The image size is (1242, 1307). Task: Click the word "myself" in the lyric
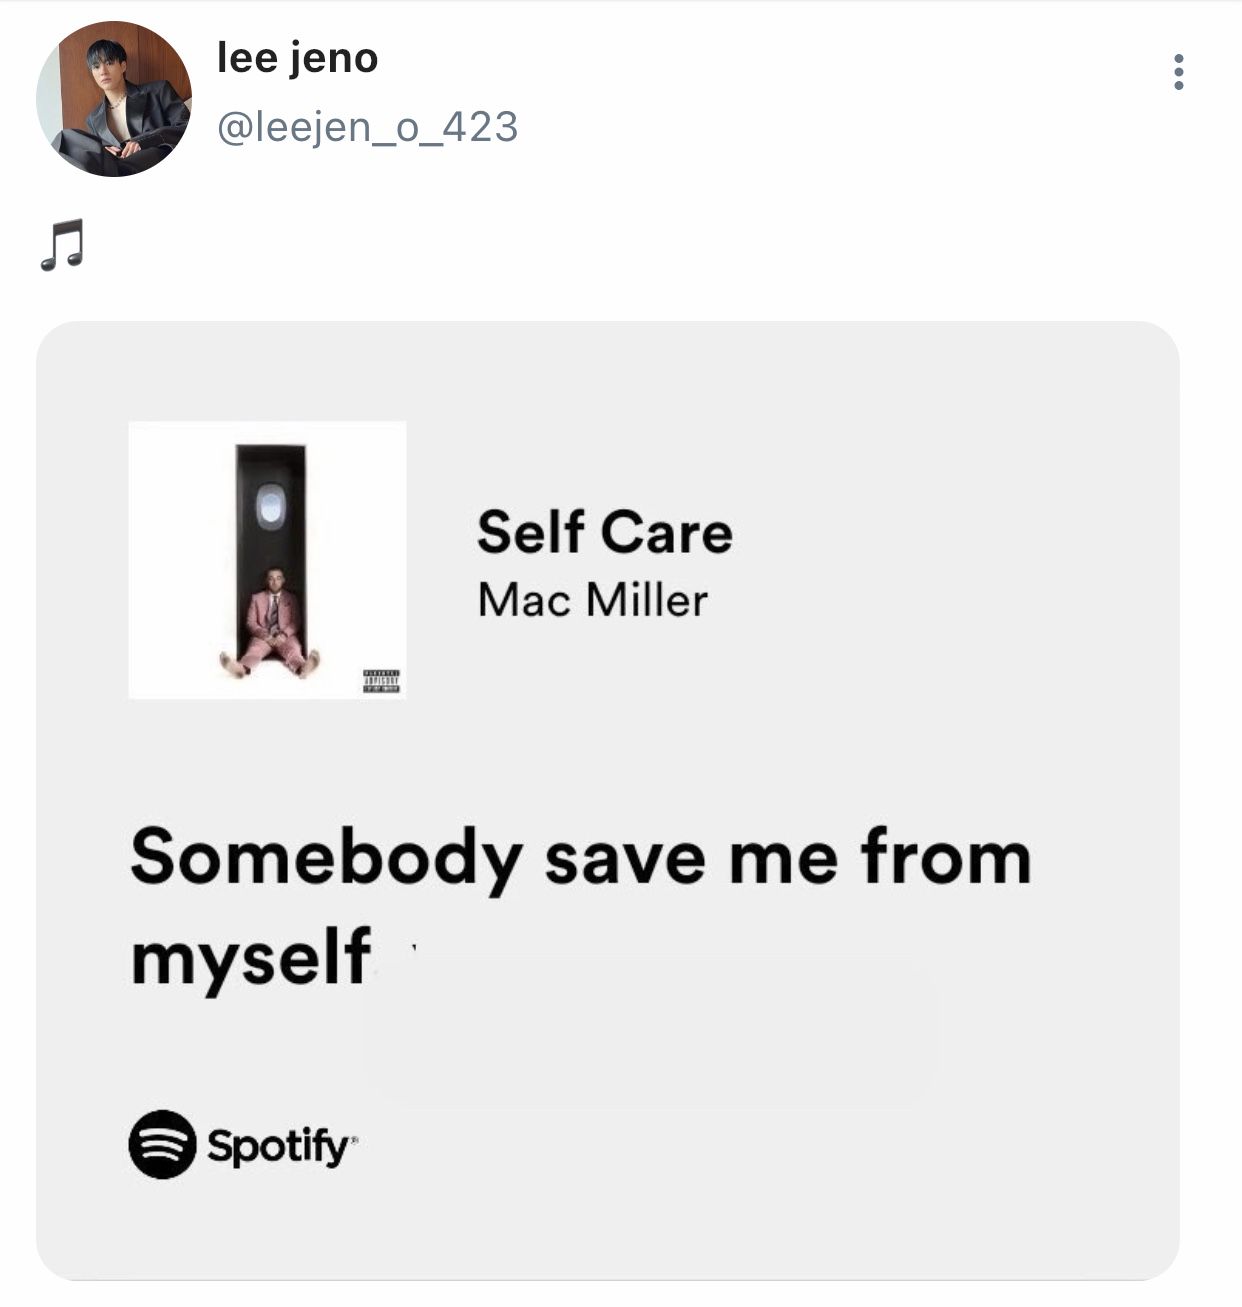(250, 957)
